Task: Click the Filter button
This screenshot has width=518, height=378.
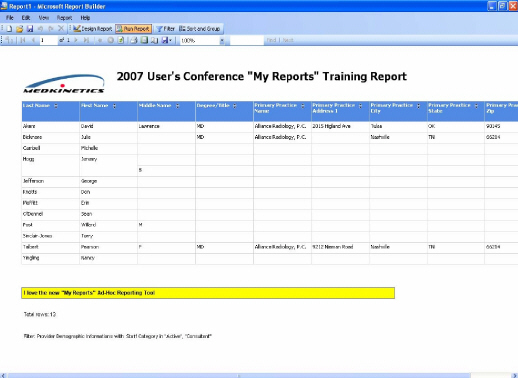Action: [x=166, y=29]
